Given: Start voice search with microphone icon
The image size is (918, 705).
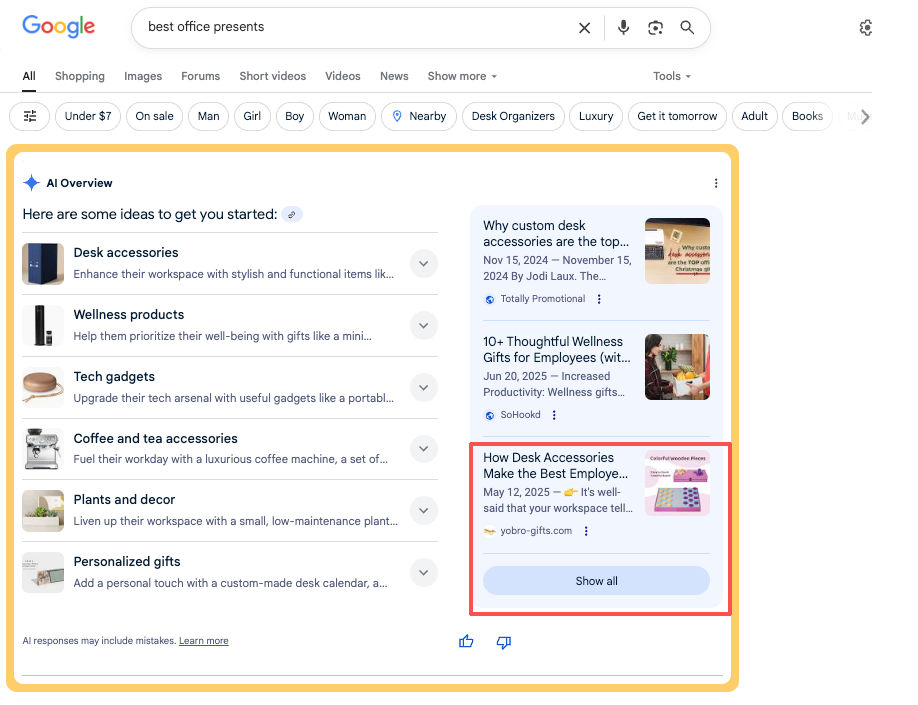Looking at the screenshot, I should 623,28.
